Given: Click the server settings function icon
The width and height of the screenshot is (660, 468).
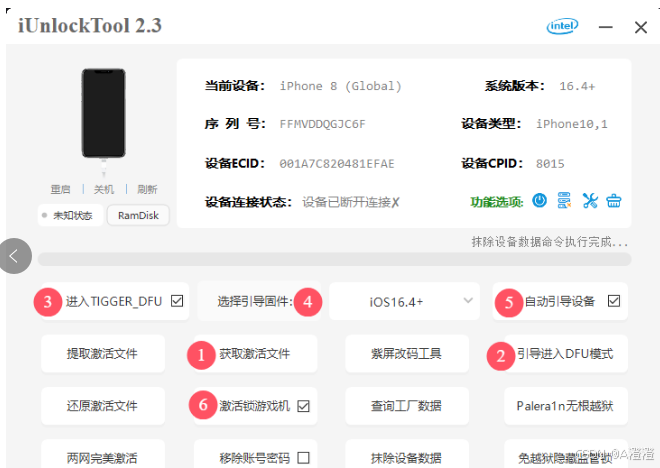Looking at the screenshot, I should tap(564, 201).
